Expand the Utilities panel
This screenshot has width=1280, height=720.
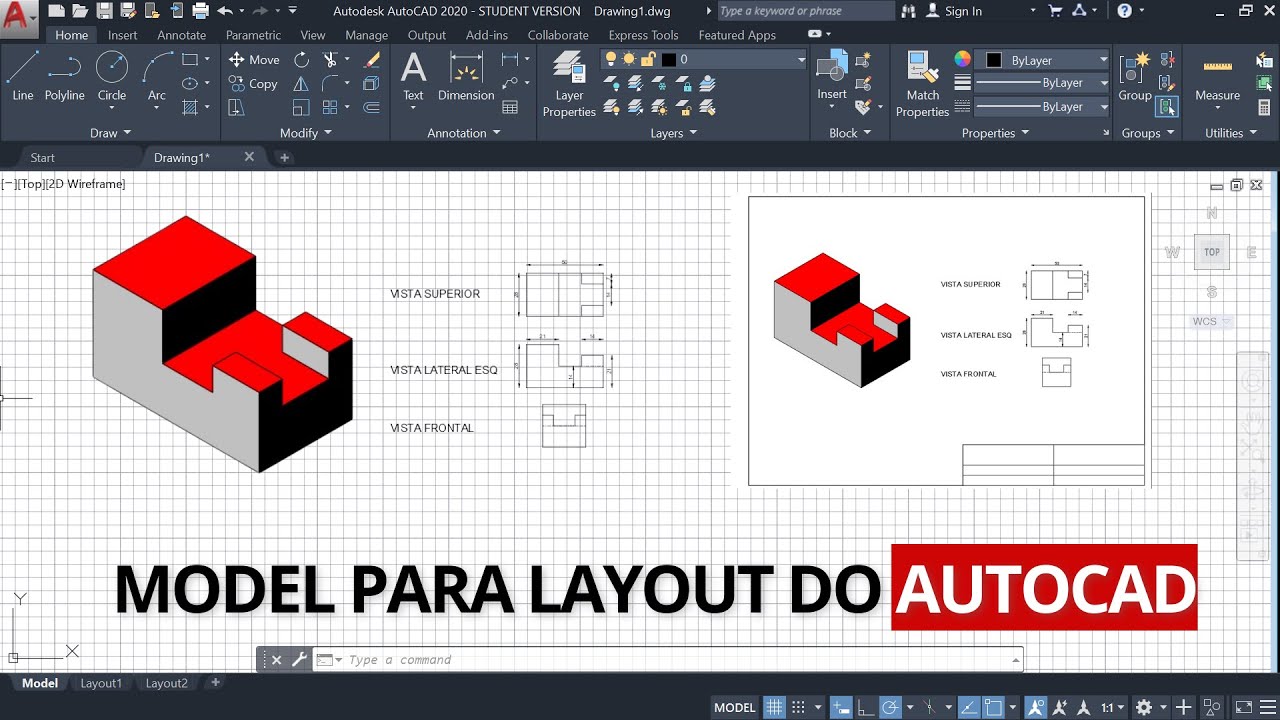click(x=1231, y=133)
